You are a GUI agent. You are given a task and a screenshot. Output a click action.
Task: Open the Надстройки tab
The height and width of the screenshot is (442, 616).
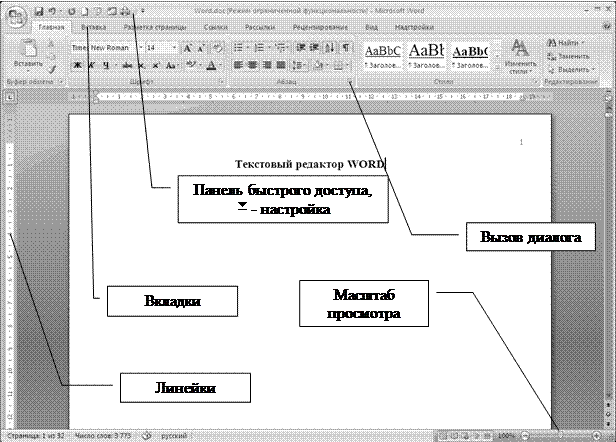tap(414, 27)
